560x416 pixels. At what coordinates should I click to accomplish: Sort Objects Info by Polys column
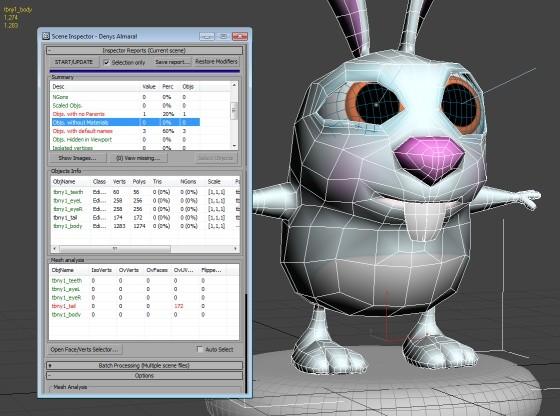point(140,182)
